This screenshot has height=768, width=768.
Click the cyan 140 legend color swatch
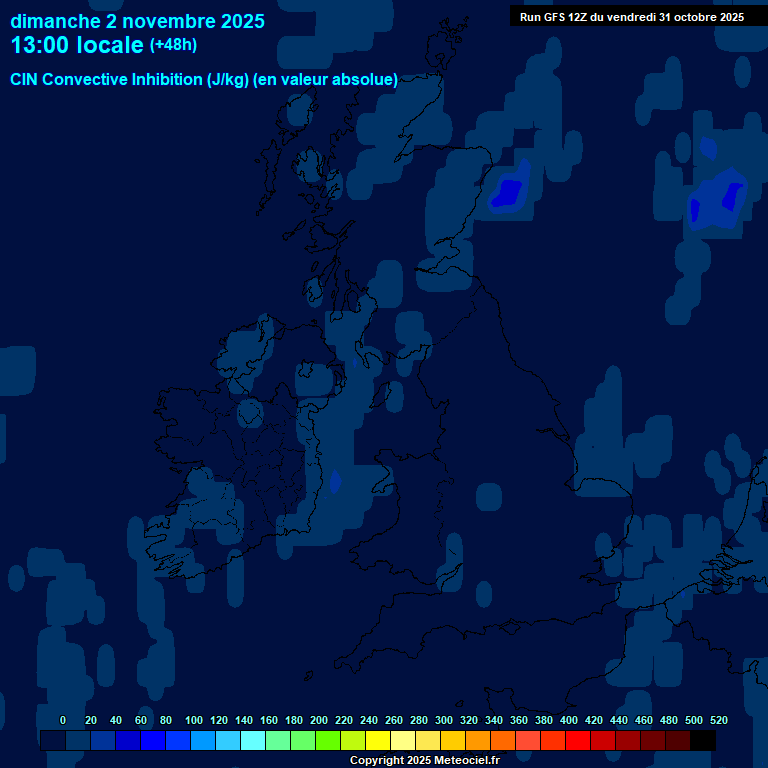click(253, 741)
